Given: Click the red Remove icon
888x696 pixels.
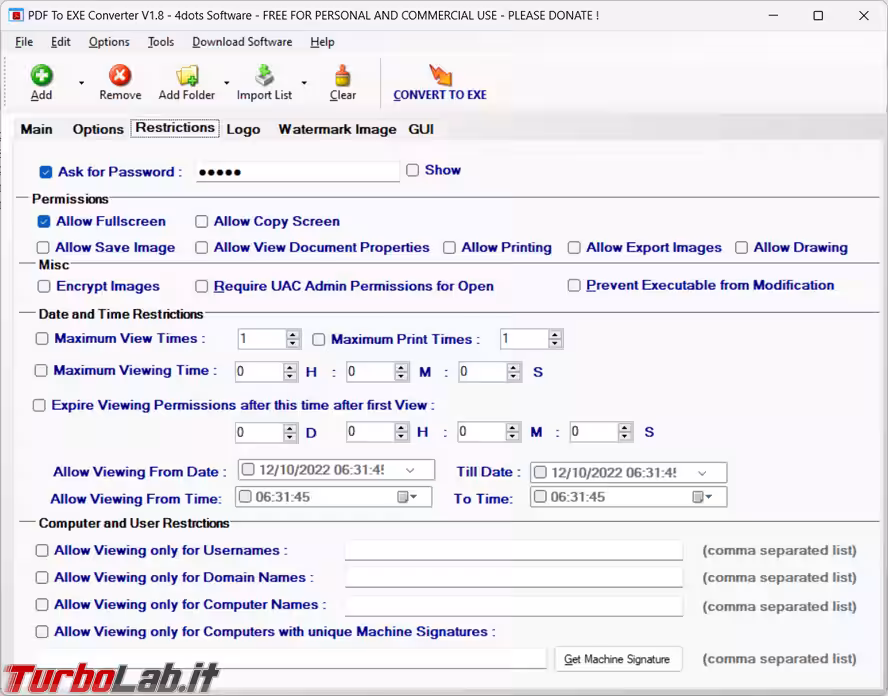Looking at the screenshot, I should tap(120, 75).
